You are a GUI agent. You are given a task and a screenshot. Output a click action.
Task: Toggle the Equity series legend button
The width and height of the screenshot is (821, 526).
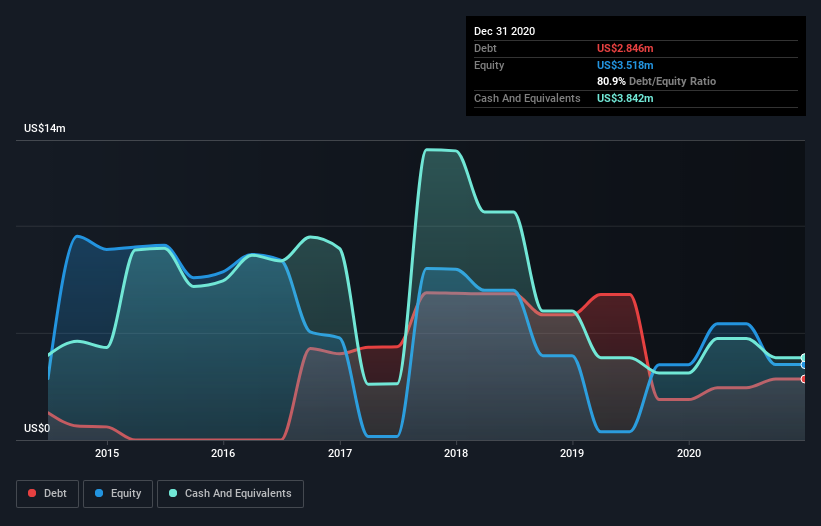pyautogui.click(x=118, y=494)
